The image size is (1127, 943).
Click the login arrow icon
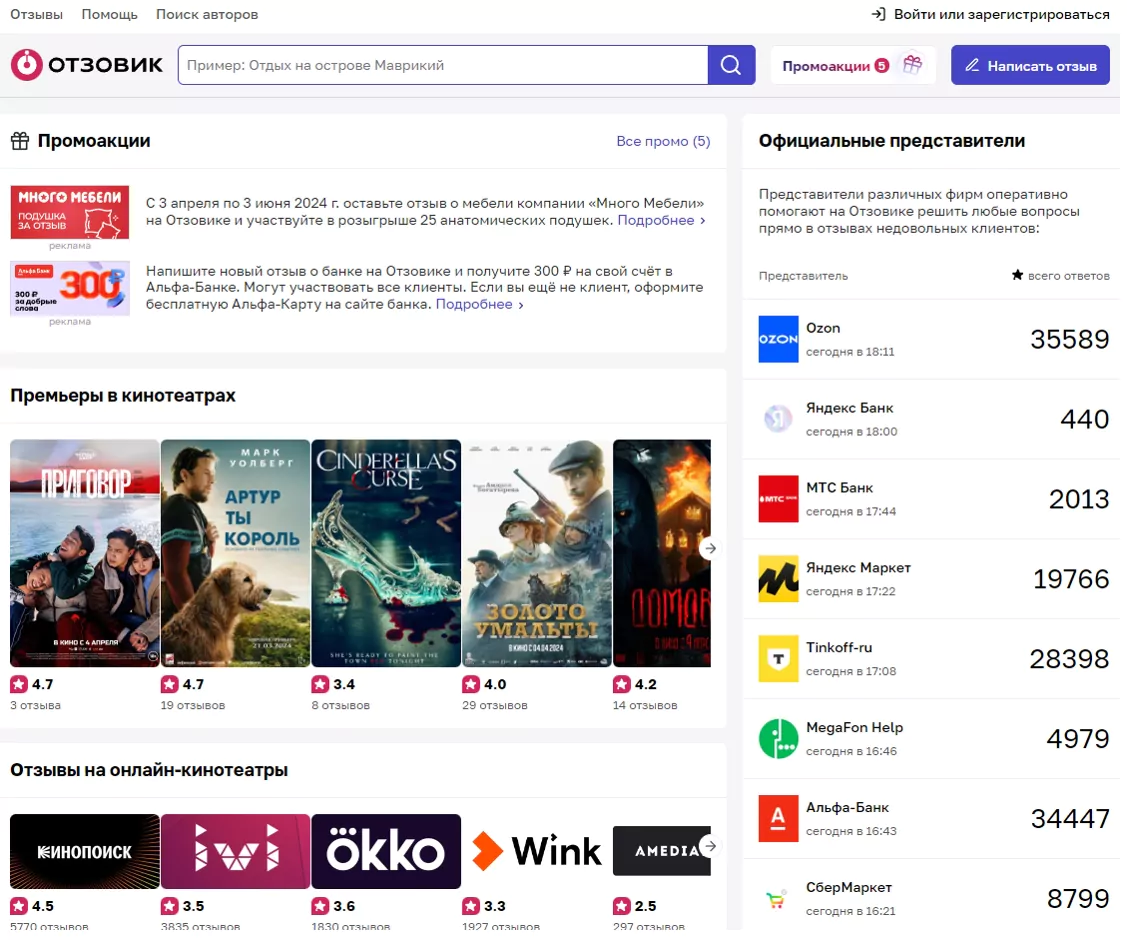(884, 14)
